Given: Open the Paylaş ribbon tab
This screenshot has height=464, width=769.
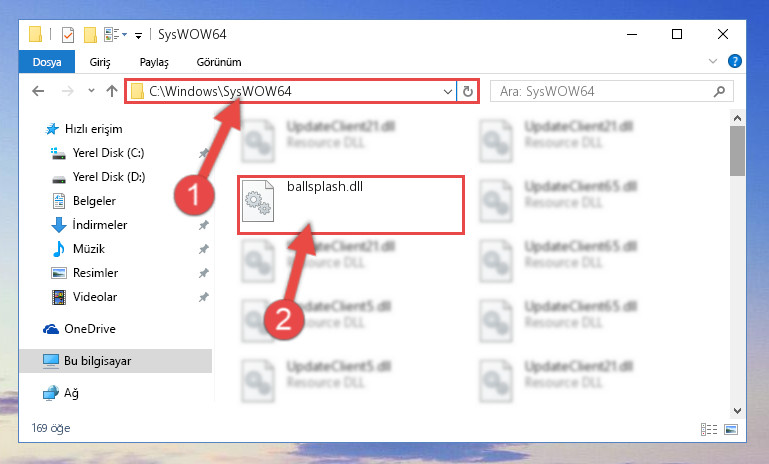Looking at the screenshot, I should pyautogui.click(x=154, y=62).
